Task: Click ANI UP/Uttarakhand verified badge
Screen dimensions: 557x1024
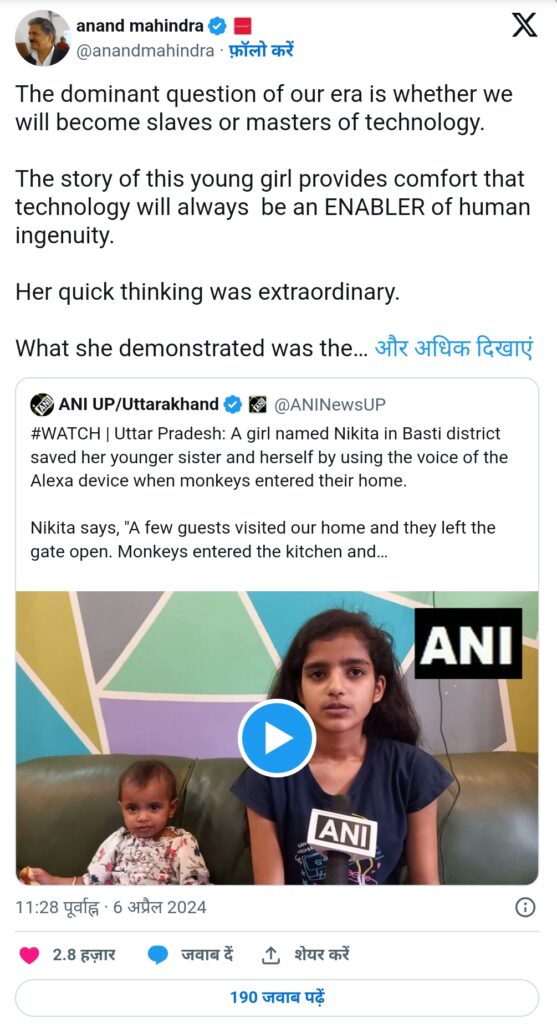Action: click(232, 405)
